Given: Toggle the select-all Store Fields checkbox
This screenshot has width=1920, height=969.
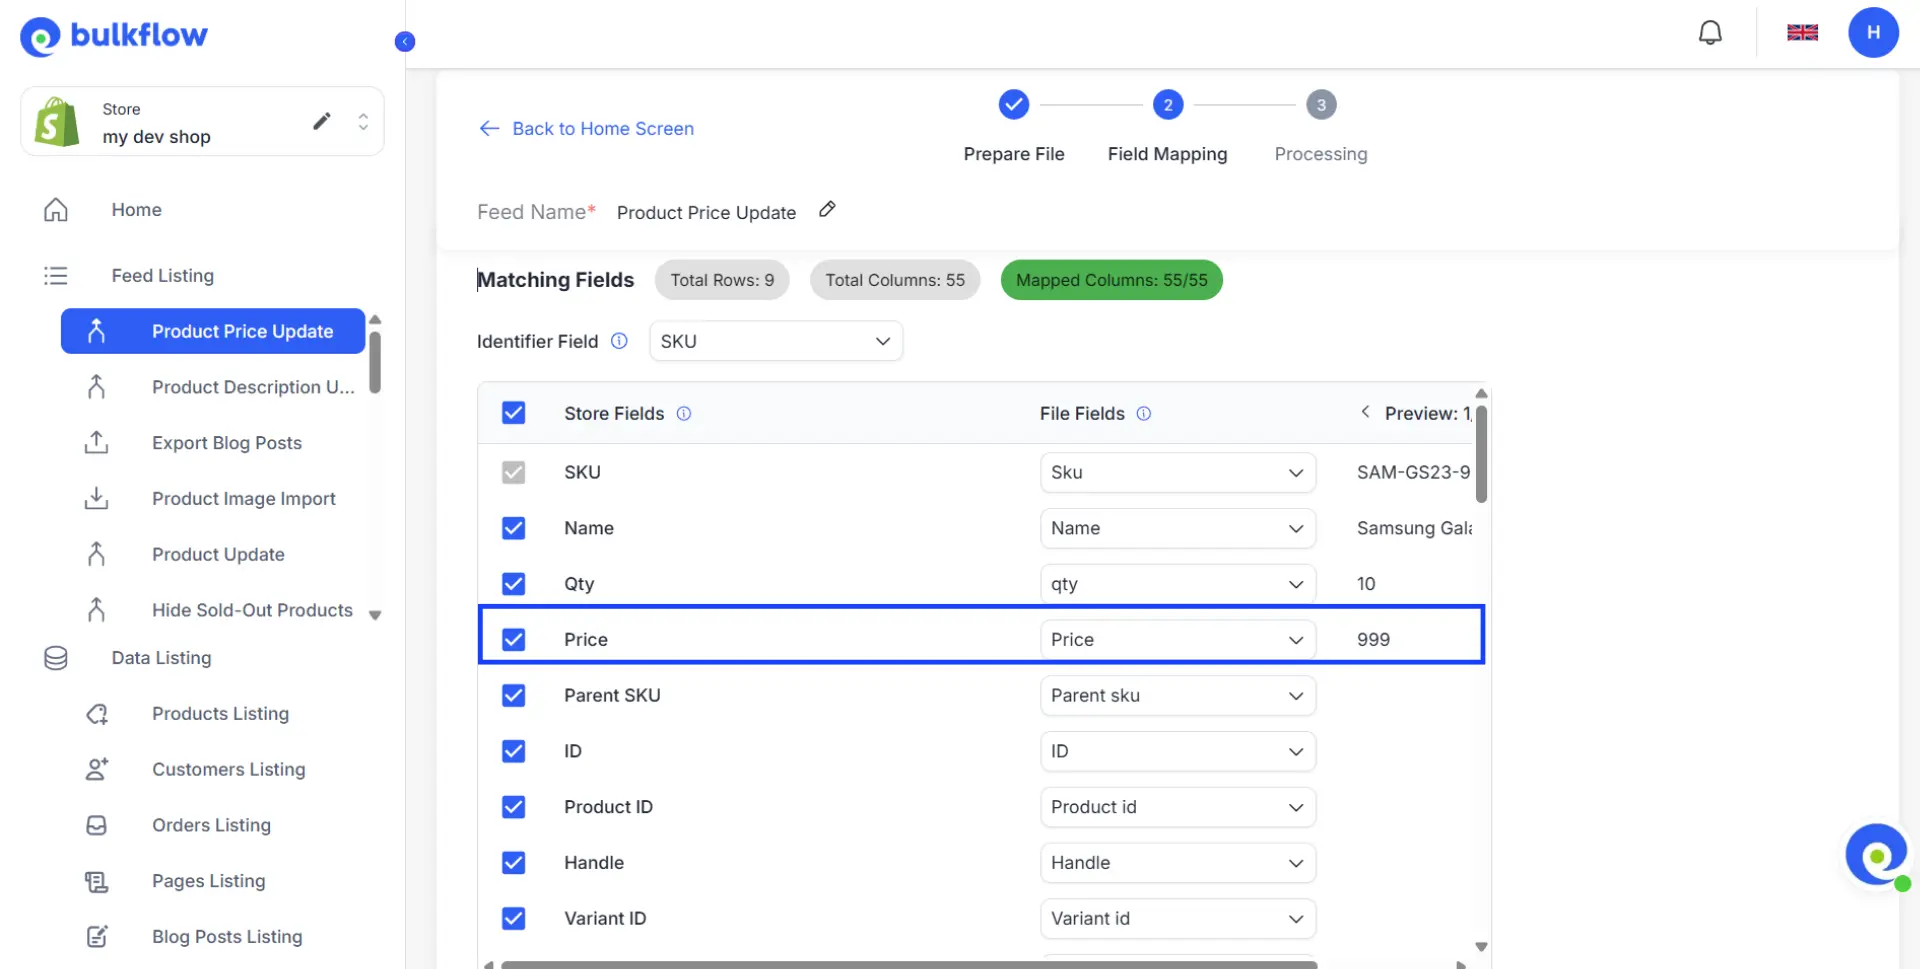Looking at the screenshot, I should coord(513,412).
